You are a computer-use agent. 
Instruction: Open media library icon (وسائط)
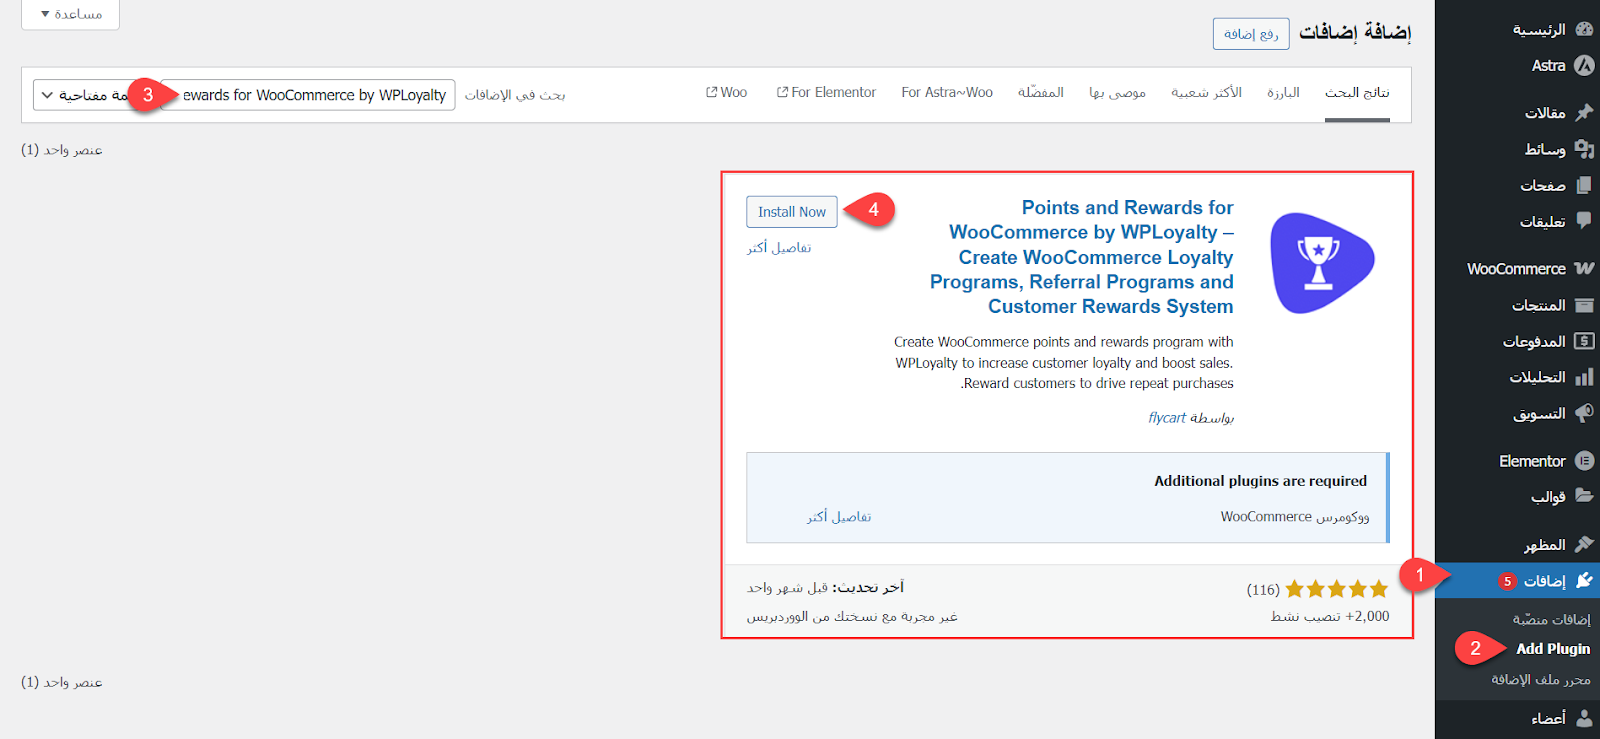pos(1584,149)
